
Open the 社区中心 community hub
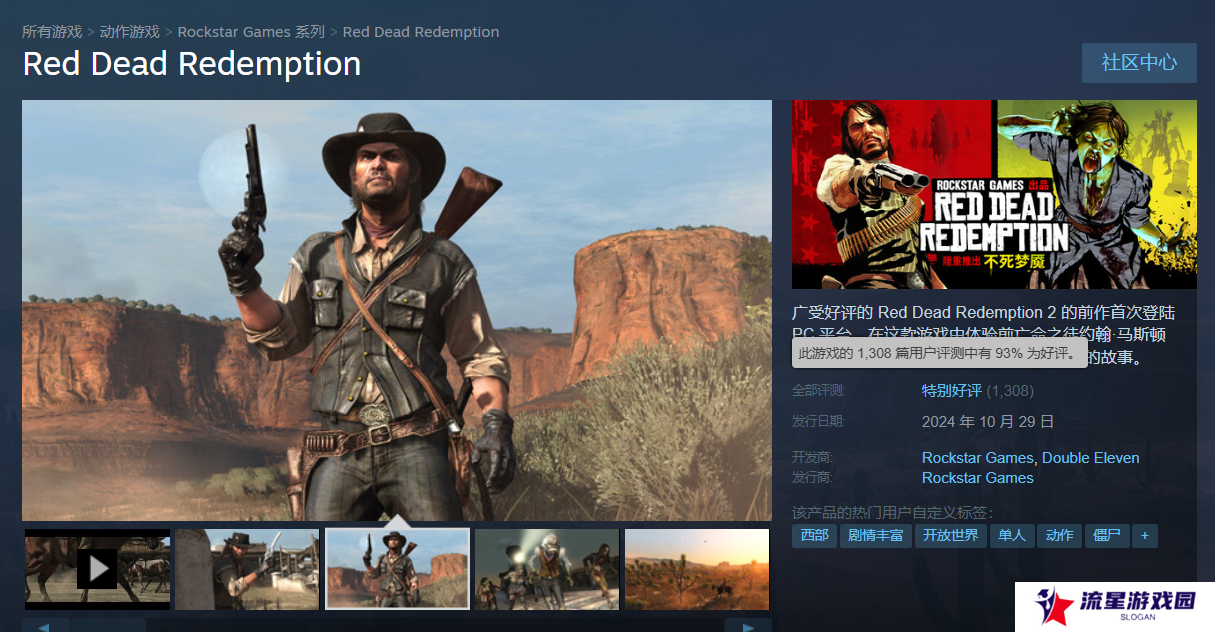[1139, 62]
